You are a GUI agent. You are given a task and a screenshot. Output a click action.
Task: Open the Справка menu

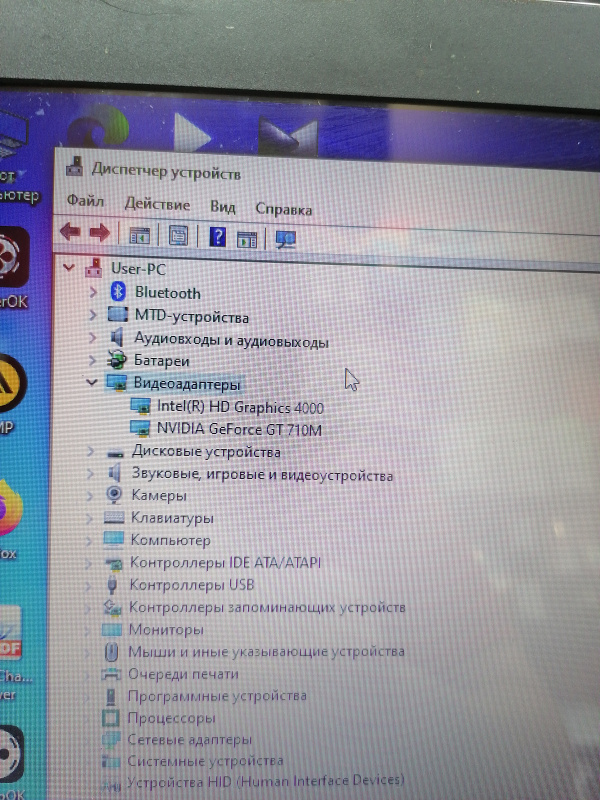(x=284, y=209)
